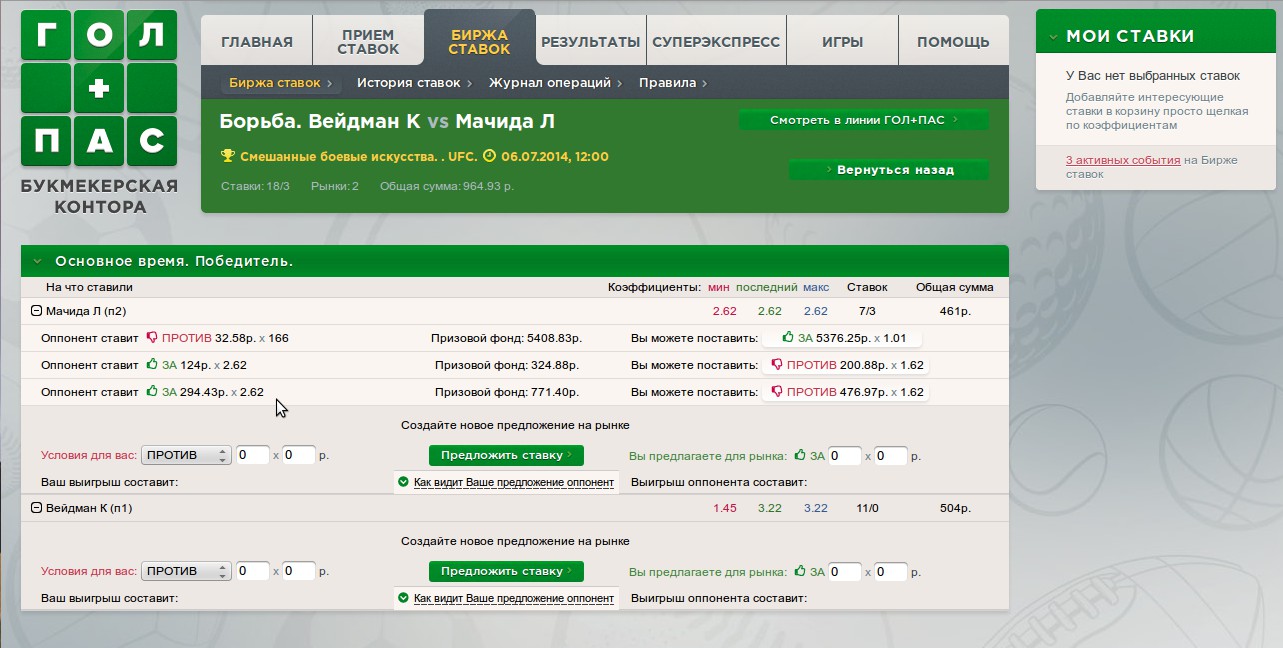The image size is (1283, 648).
Task: Focus first ЗА amount field in Мачида section
Action: (x=845, y=456)
